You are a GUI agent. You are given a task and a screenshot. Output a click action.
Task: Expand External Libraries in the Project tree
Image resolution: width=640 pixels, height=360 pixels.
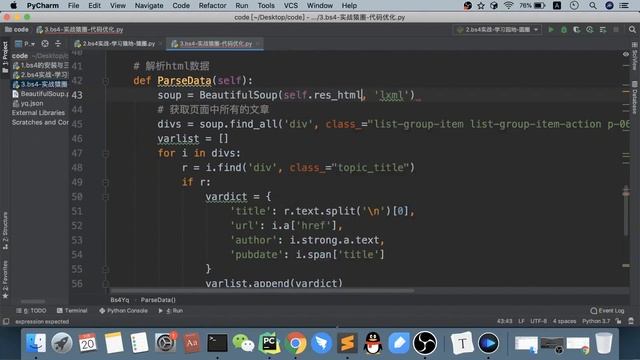38,113
